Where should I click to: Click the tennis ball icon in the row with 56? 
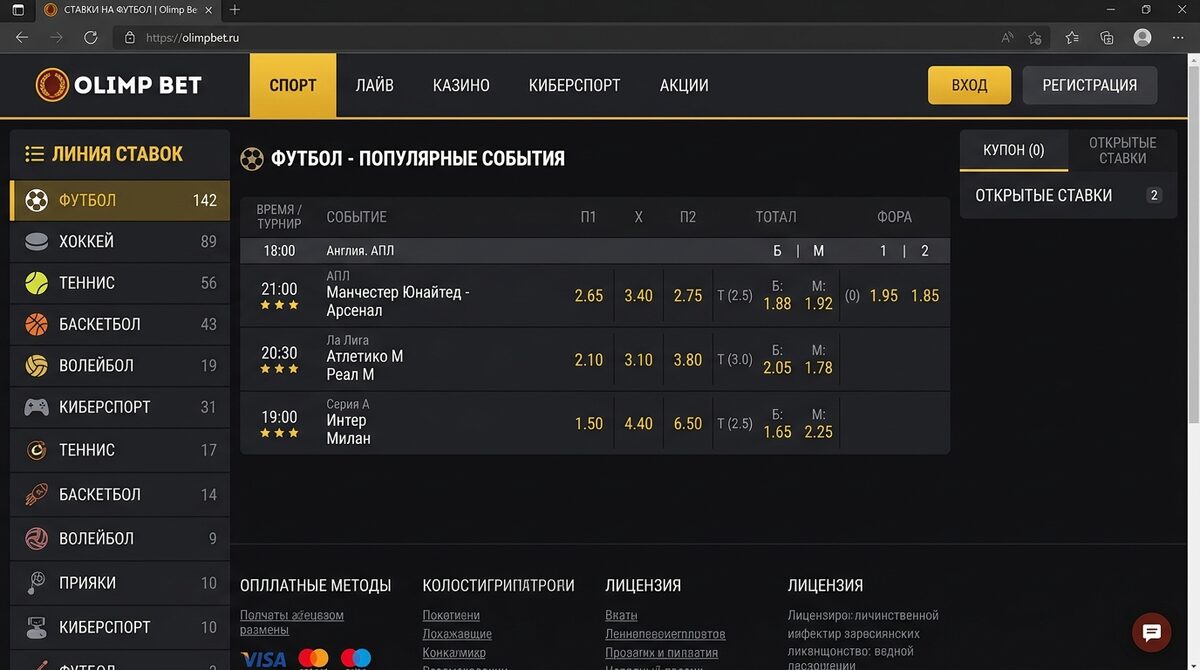[37, 283]
